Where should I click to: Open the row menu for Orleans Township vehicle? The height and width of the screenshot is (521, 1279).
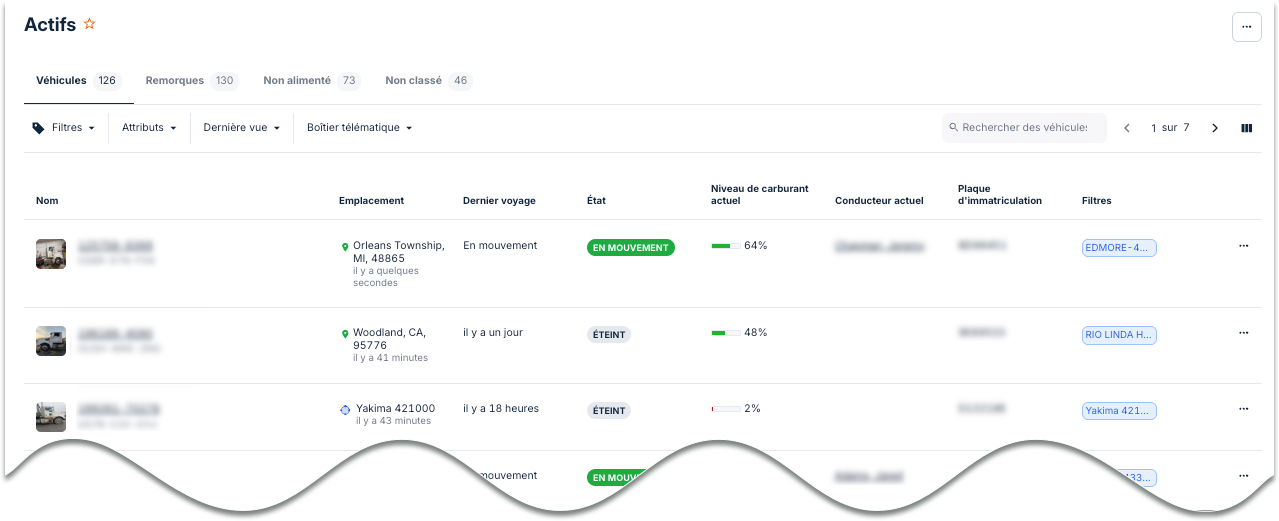click(1243, 246)
